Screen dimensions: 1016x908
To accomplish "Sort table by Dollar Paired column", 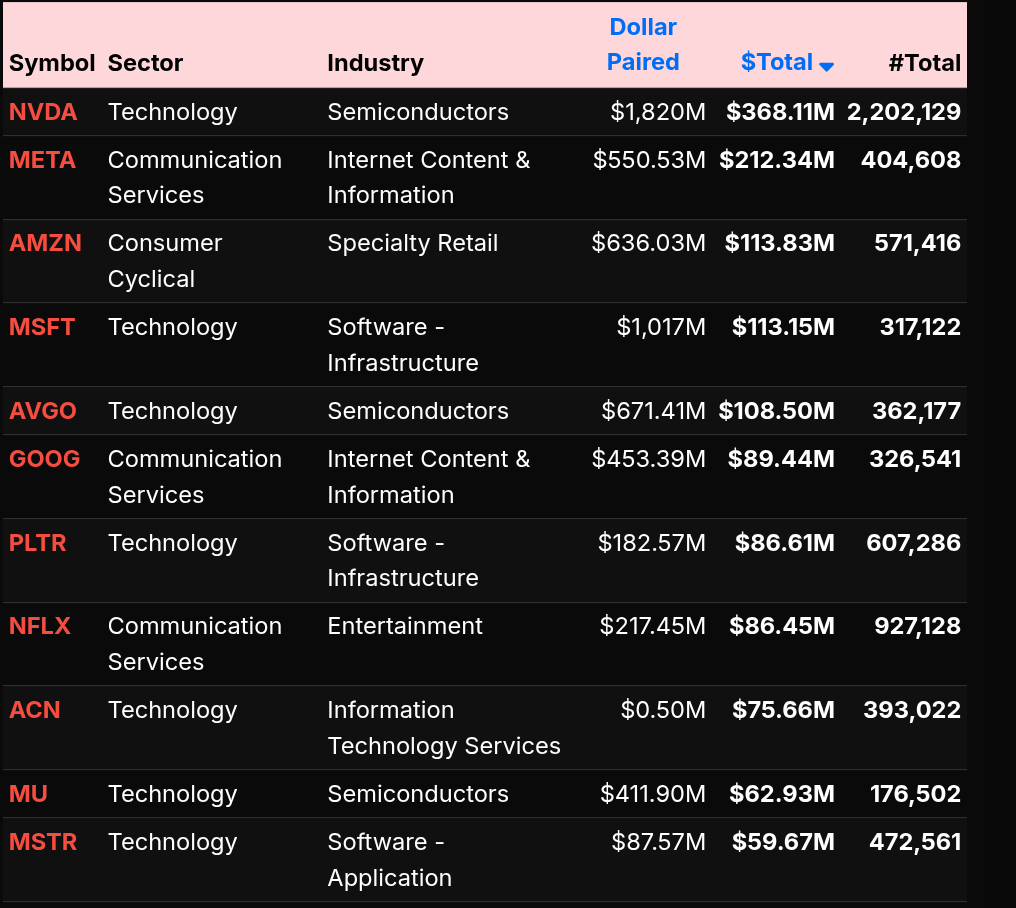I will pos(643,45).
